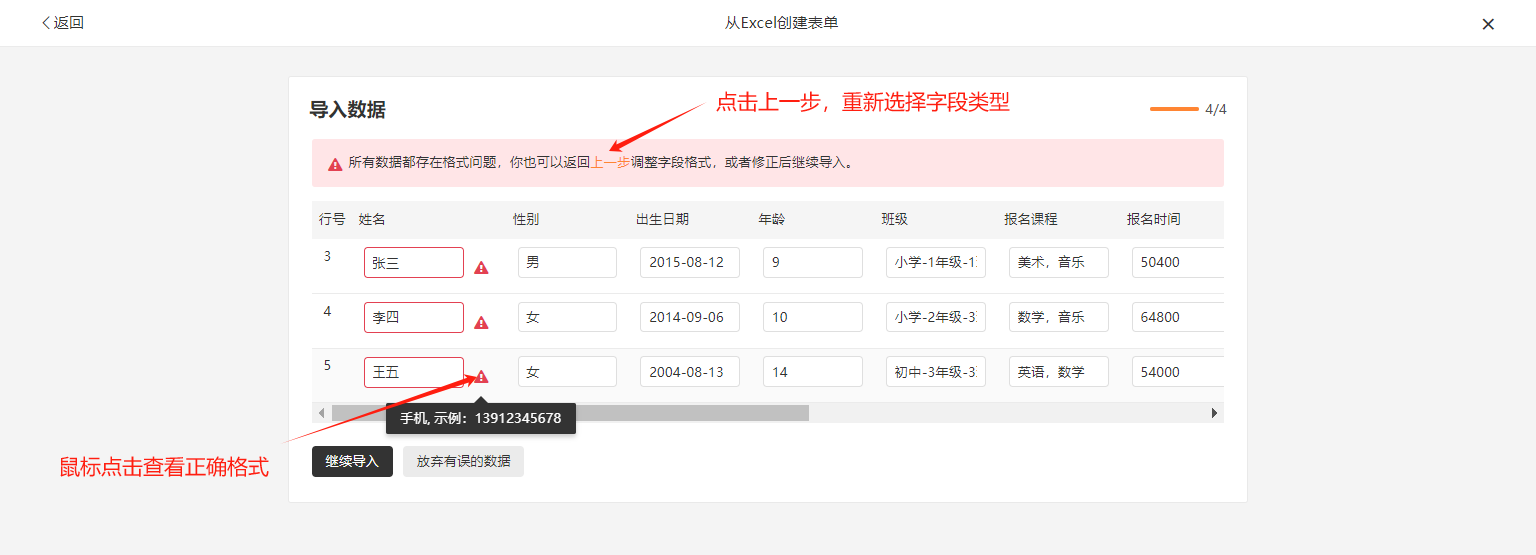
Task: Click the warning icon next to 张三
Action: pyautogui.click(x=481, y=268)
